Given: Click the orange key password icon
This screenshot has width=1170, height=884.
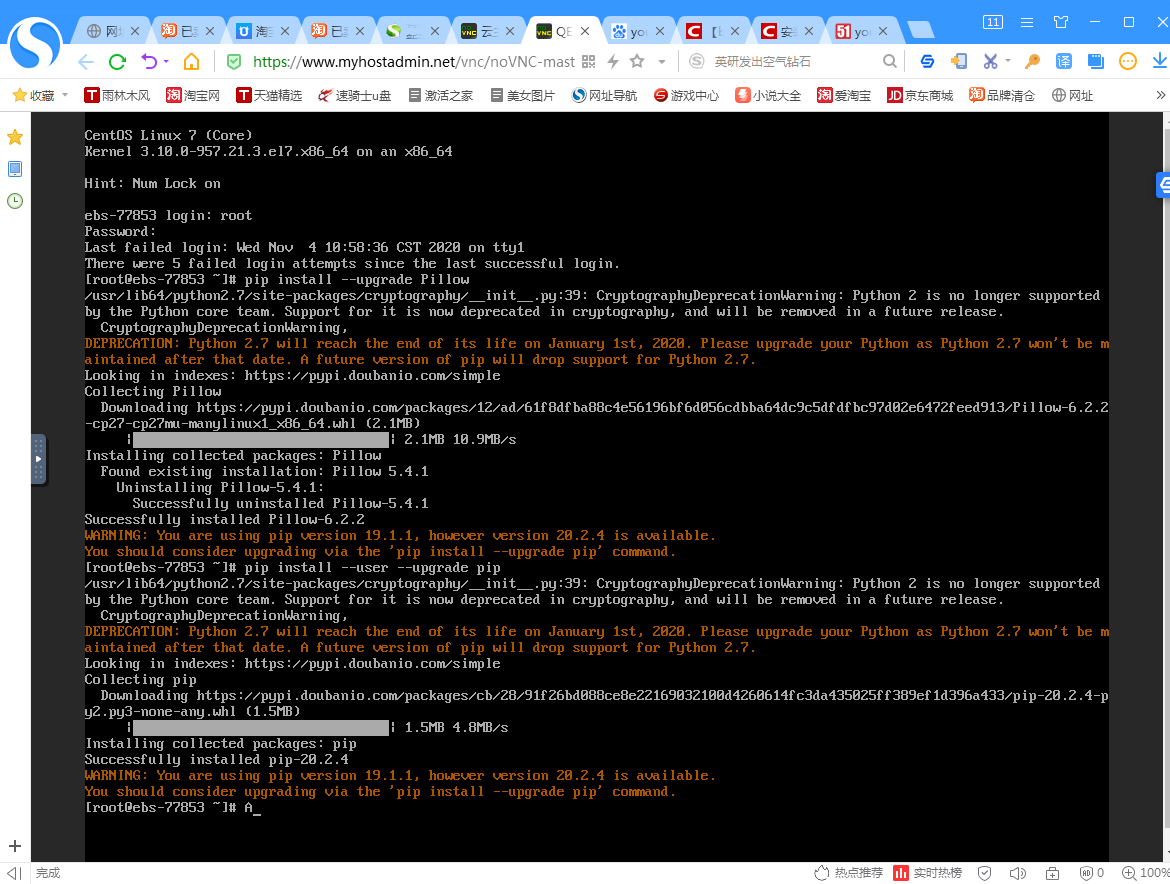Looking at the screenshot, I should coord(1032,61).
